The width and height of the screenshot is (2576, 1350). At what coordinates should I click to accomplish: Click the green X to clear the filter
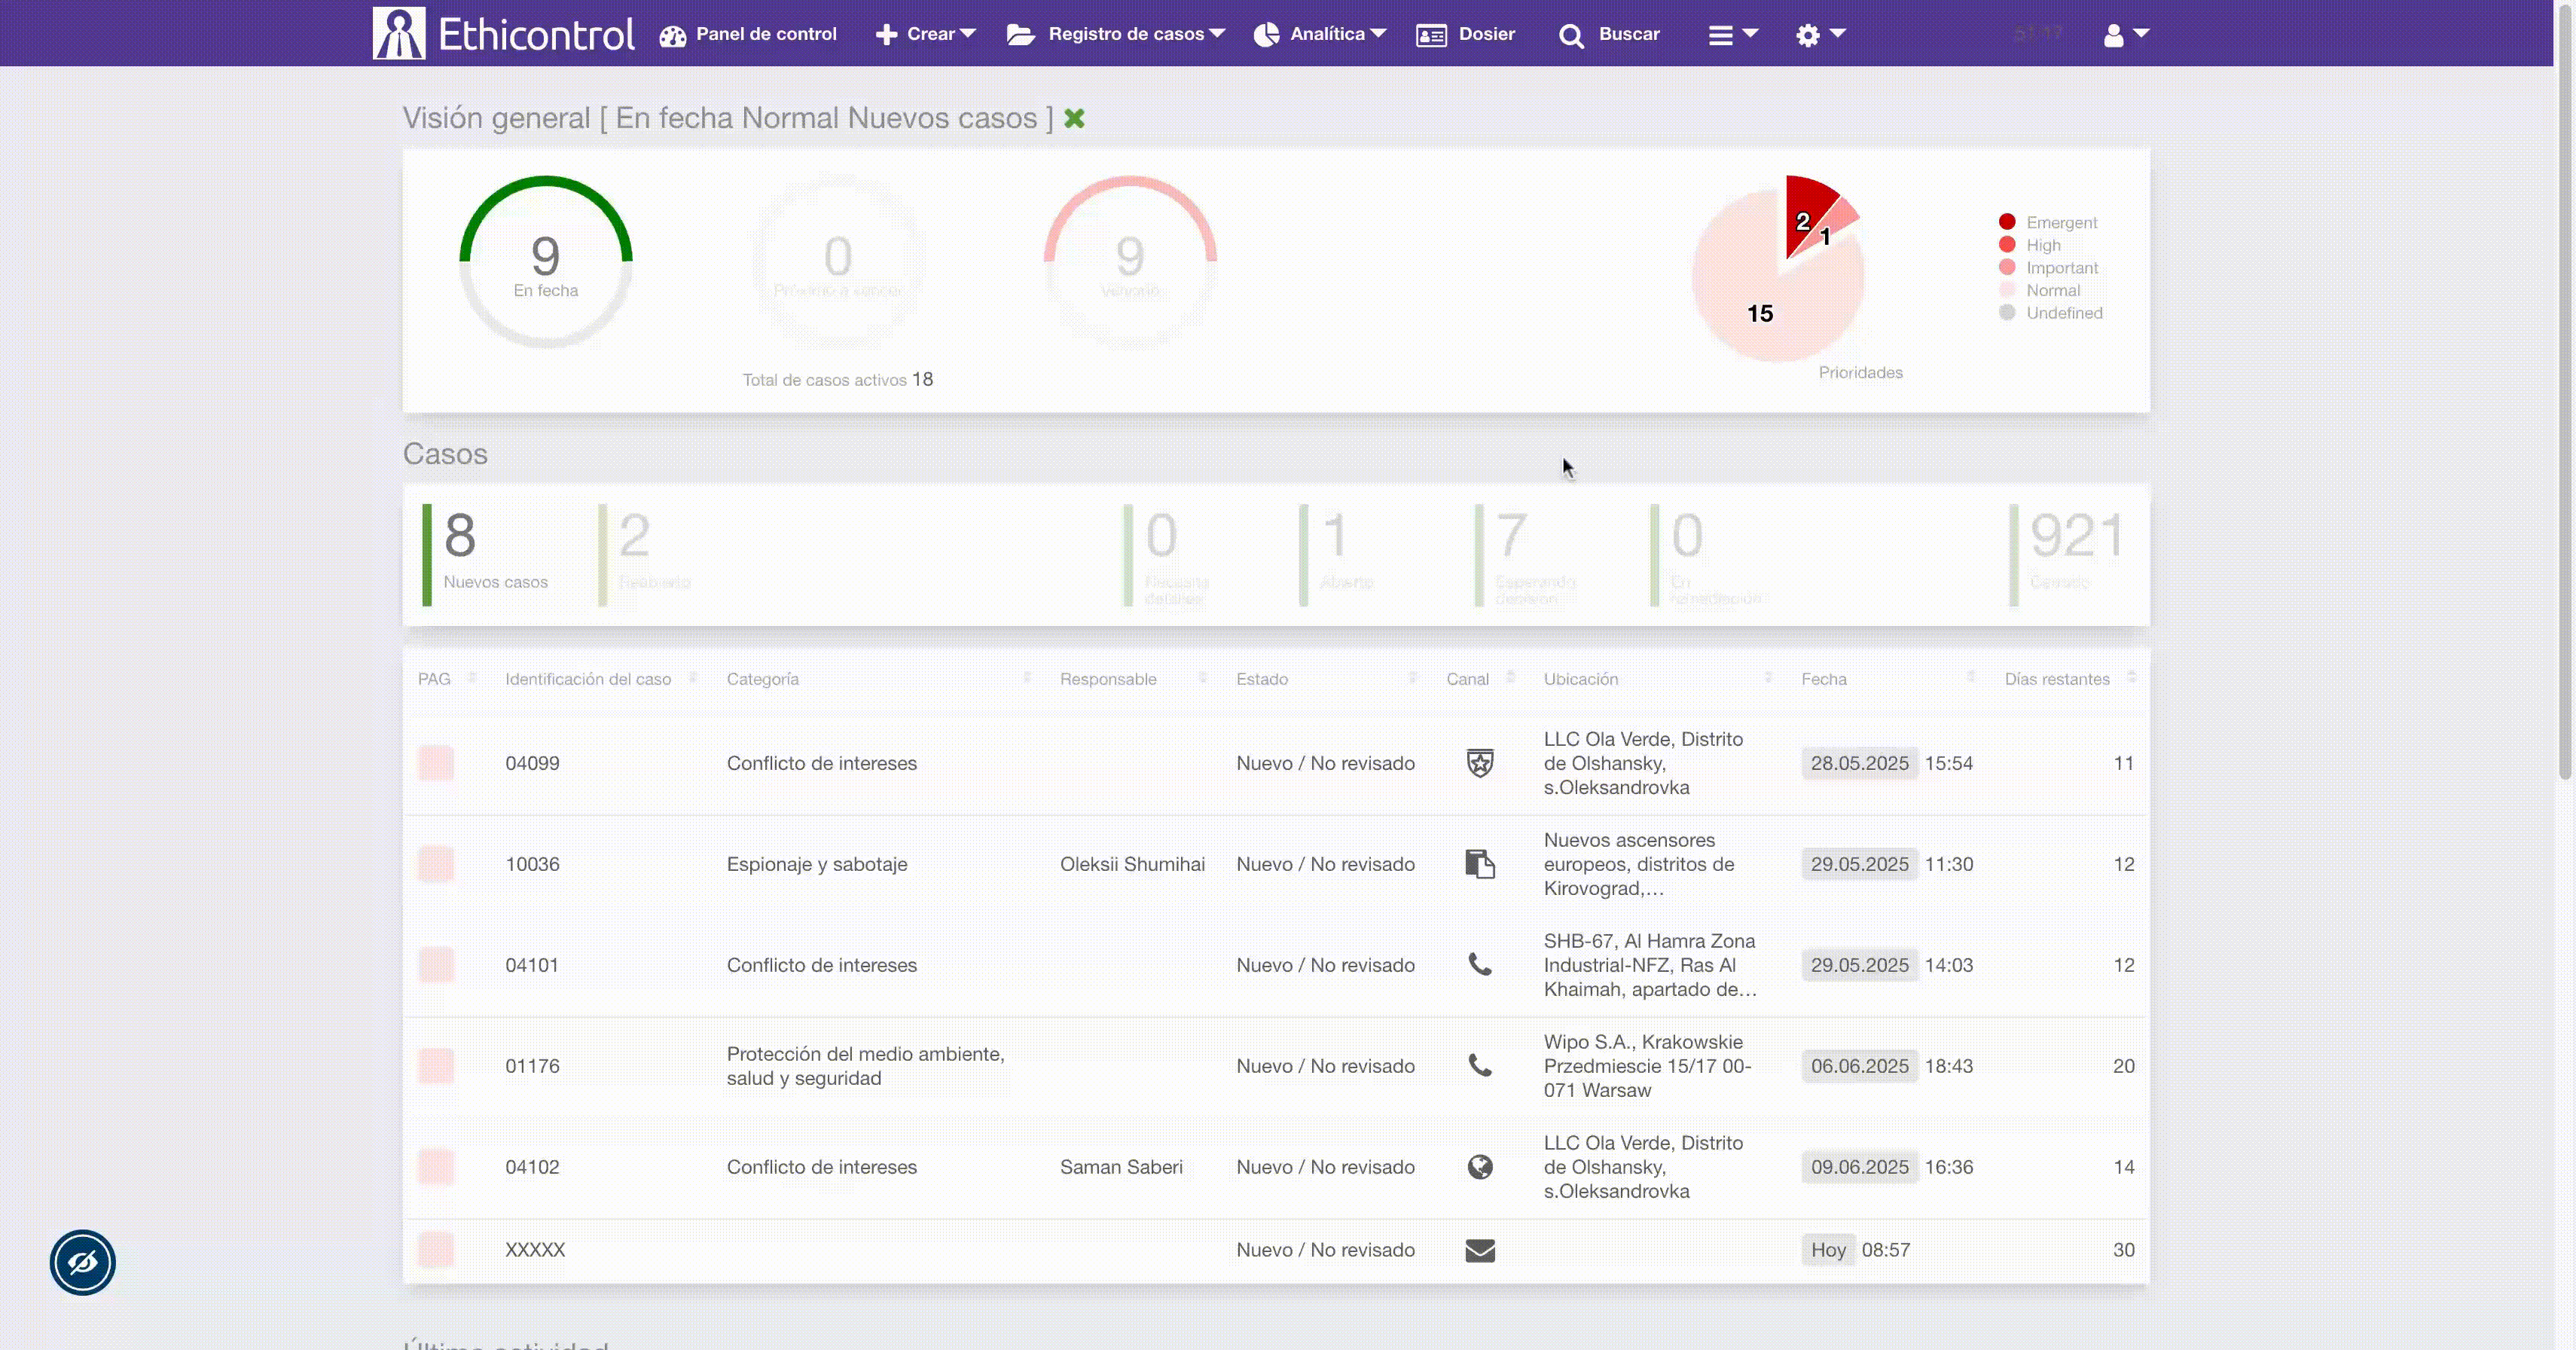tap(1074, 118)
